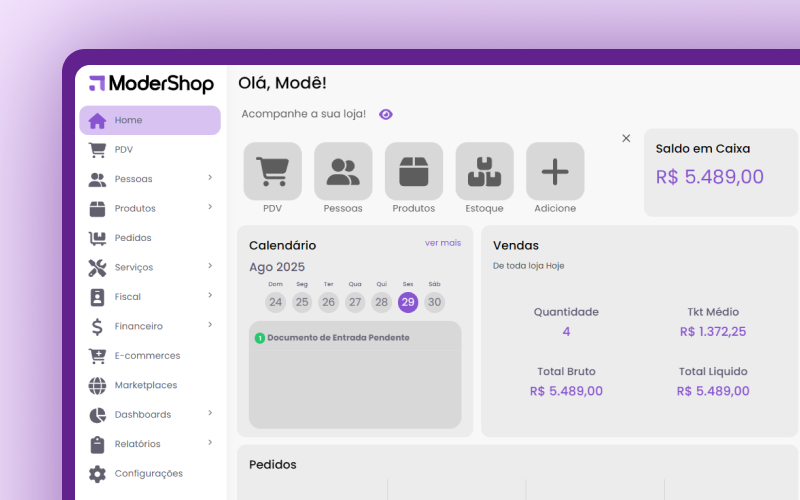Open the PDV shortcut tile
Image resolution: width=800 pixels, height=500 pixels.
272,171
